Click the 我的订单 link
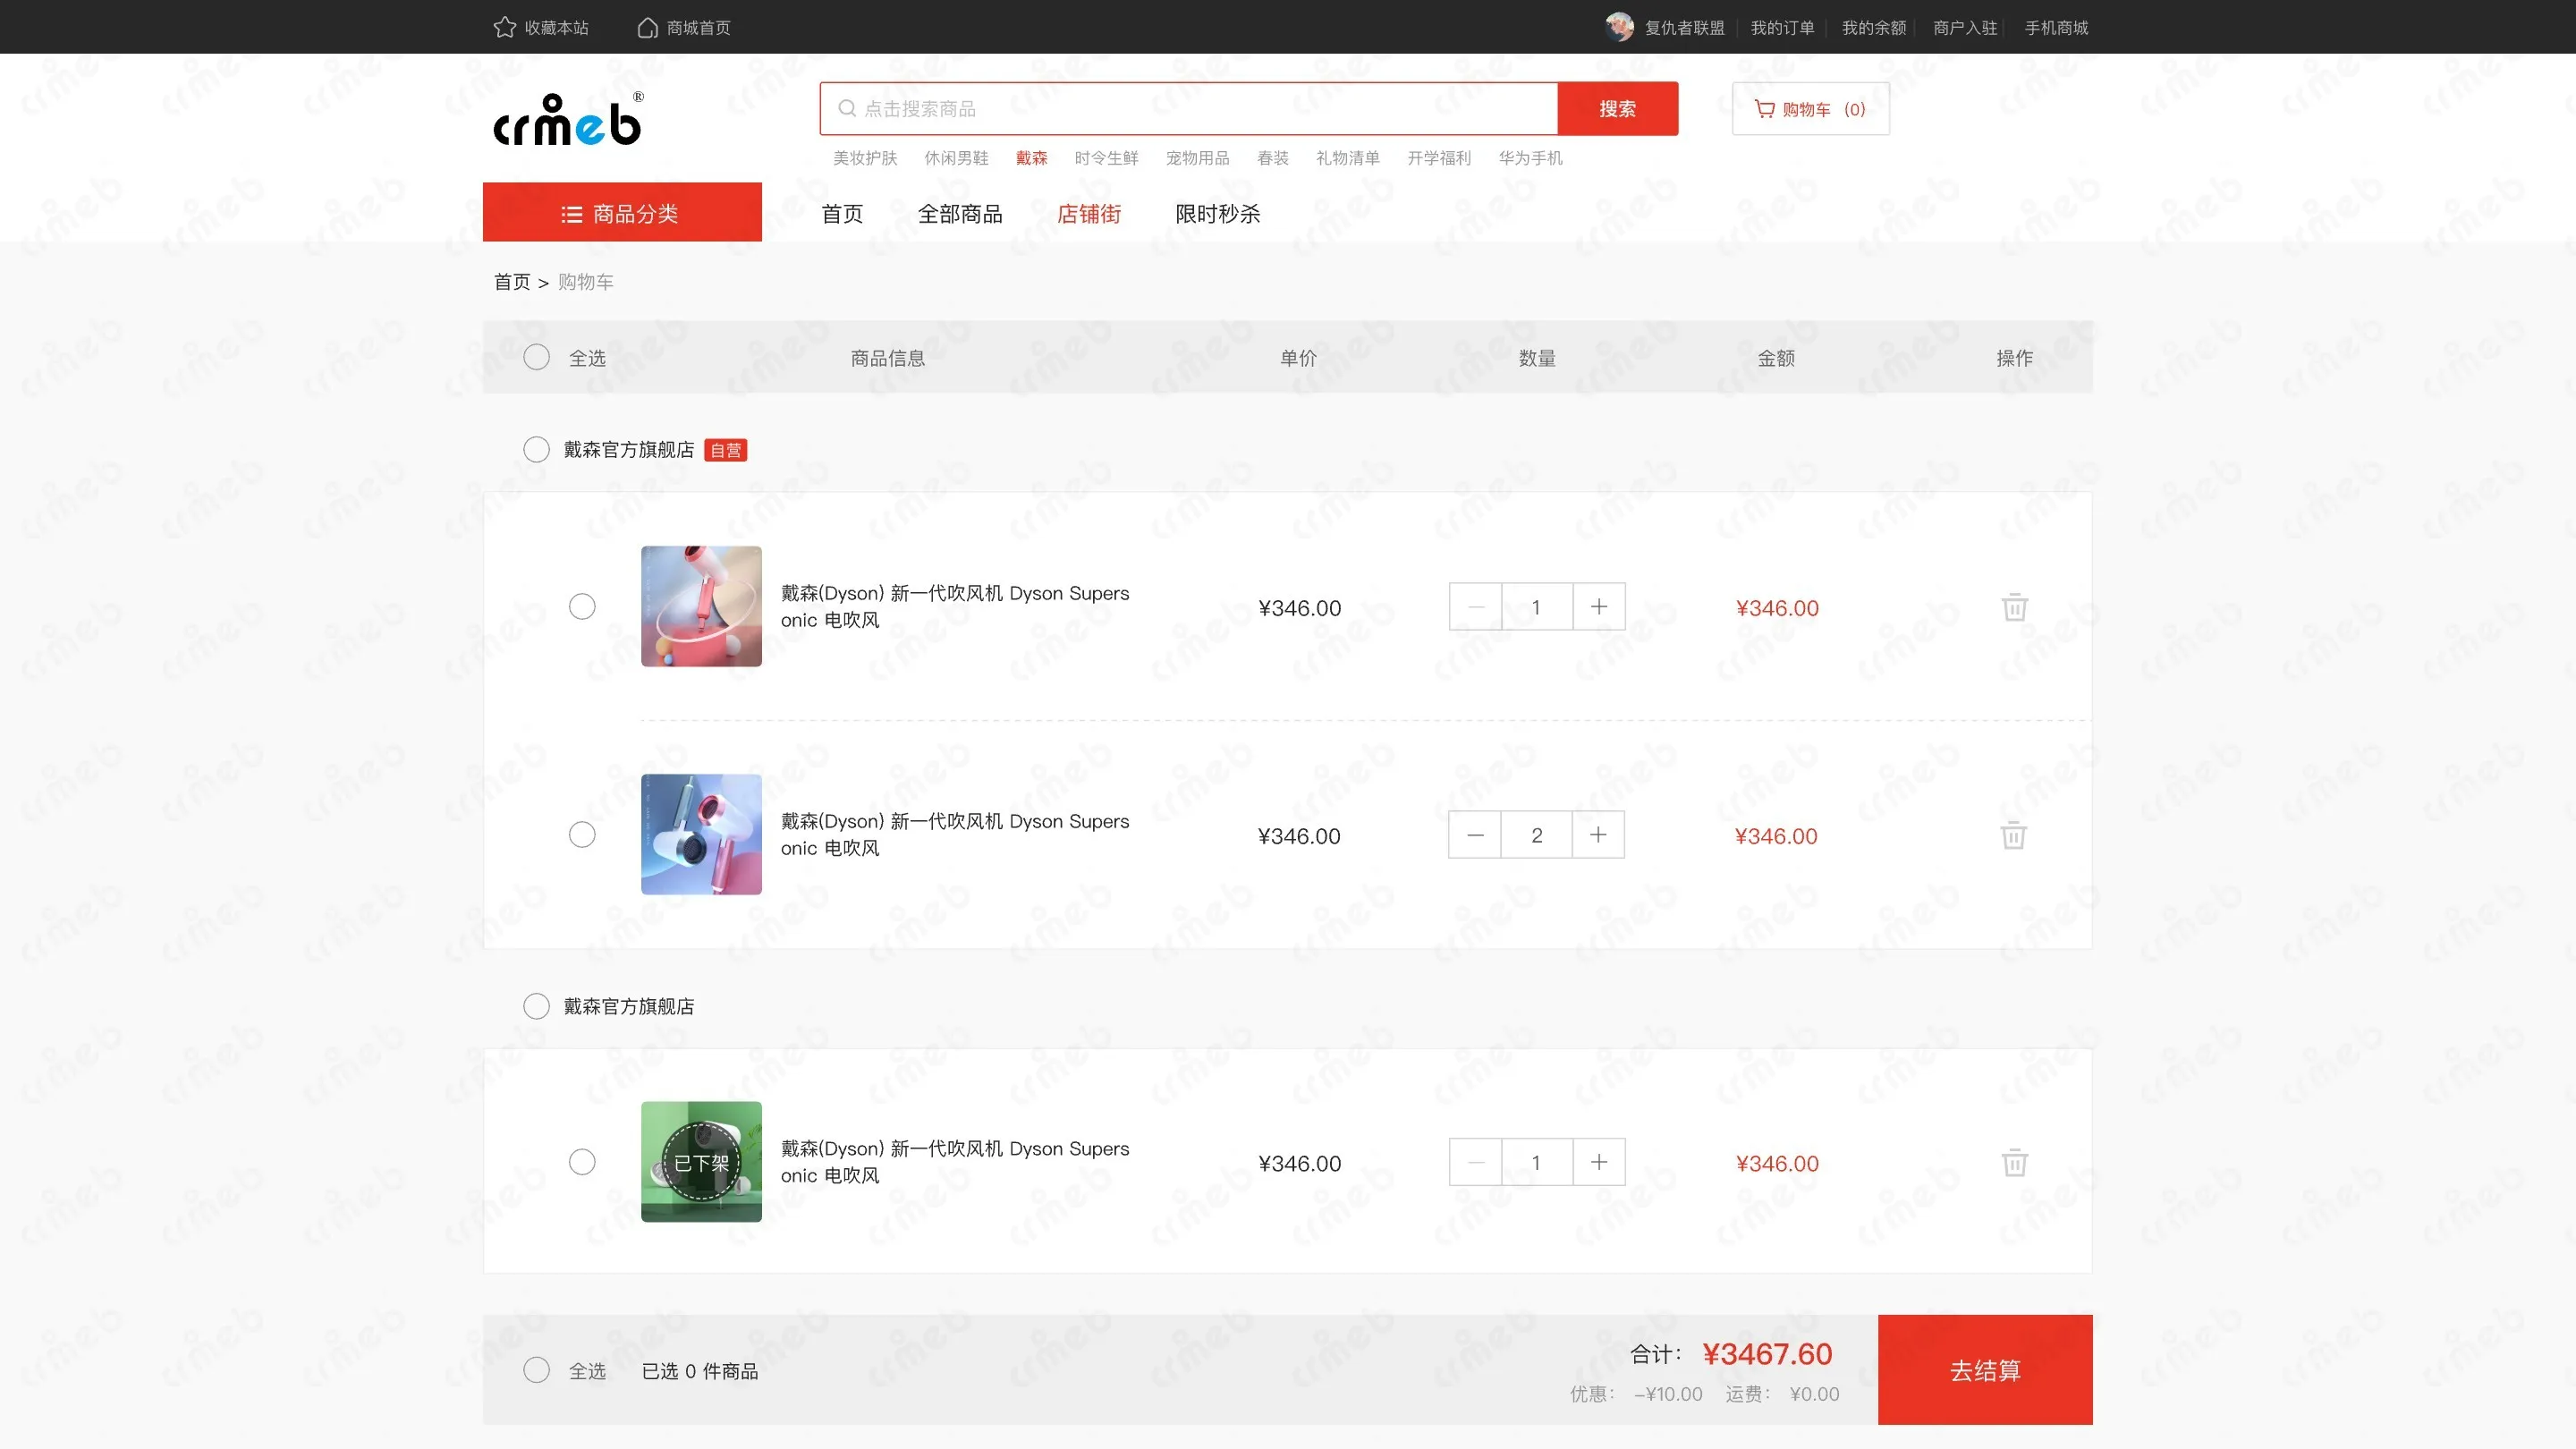 (1782, 28)
